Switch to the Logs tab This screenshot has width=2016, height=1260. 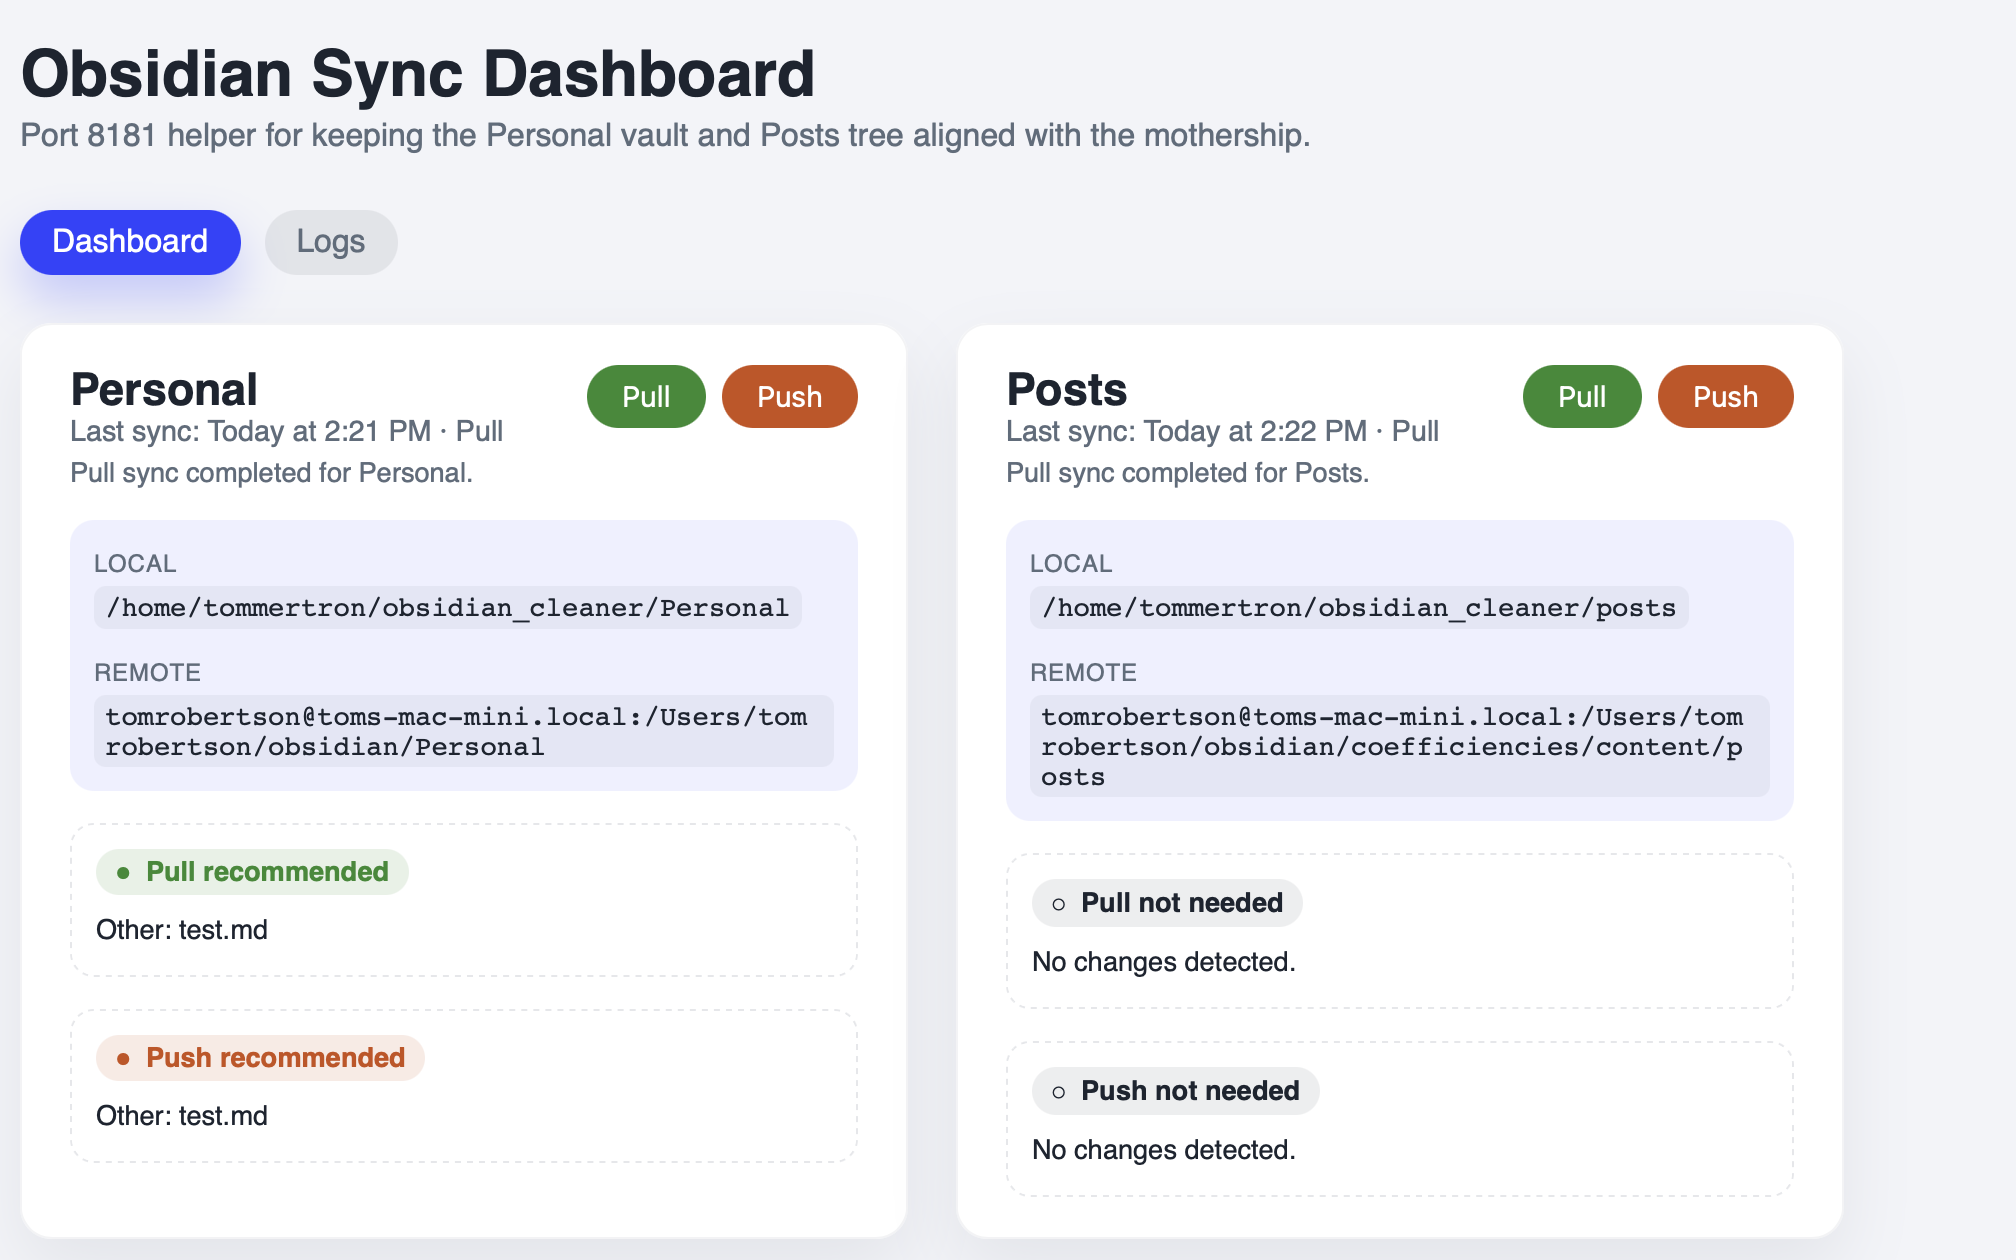[x=331, y=242]
